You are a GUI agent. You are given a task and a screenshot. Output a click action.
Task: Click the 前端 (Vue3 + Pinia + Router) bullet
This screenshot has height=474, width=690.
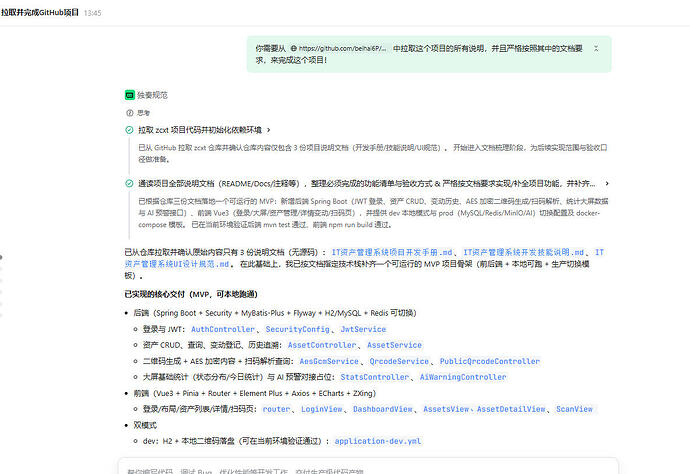[254, 393]
